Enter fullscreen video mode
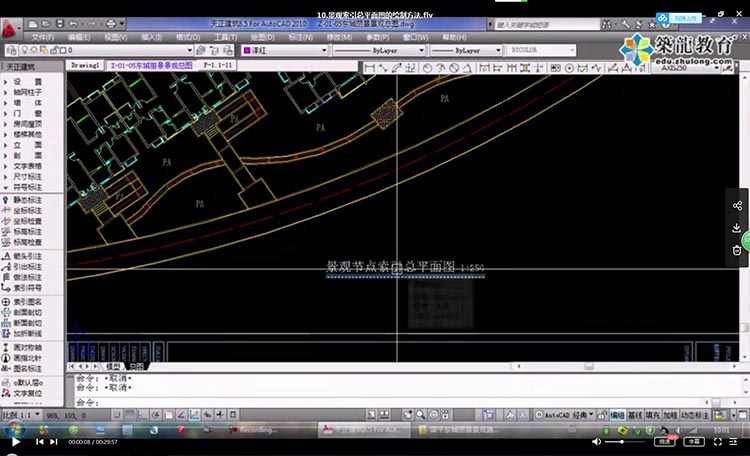This screenshot has width=750, height=456. [x=717, y=442]
